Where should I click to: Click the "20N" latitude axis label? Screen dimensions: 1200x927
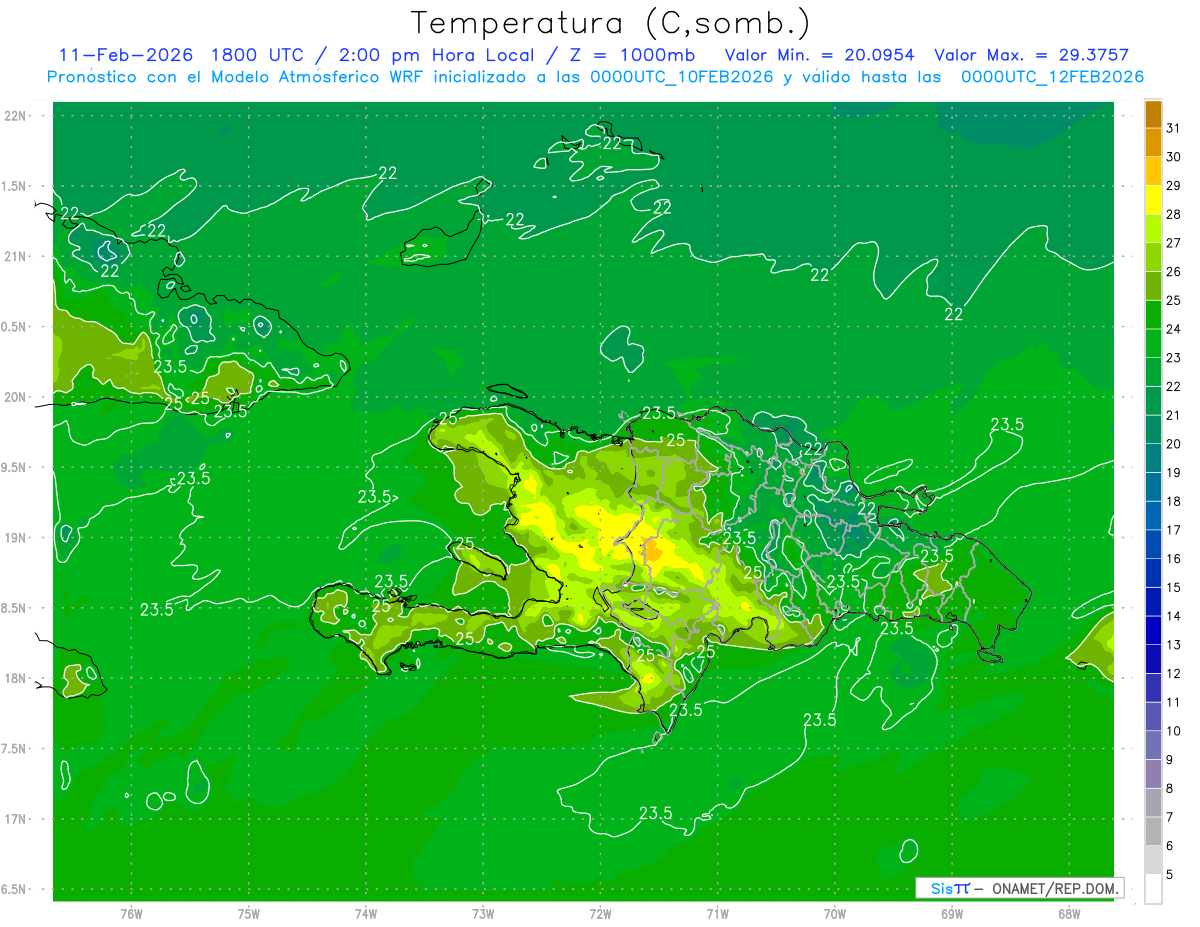point(15,397)
